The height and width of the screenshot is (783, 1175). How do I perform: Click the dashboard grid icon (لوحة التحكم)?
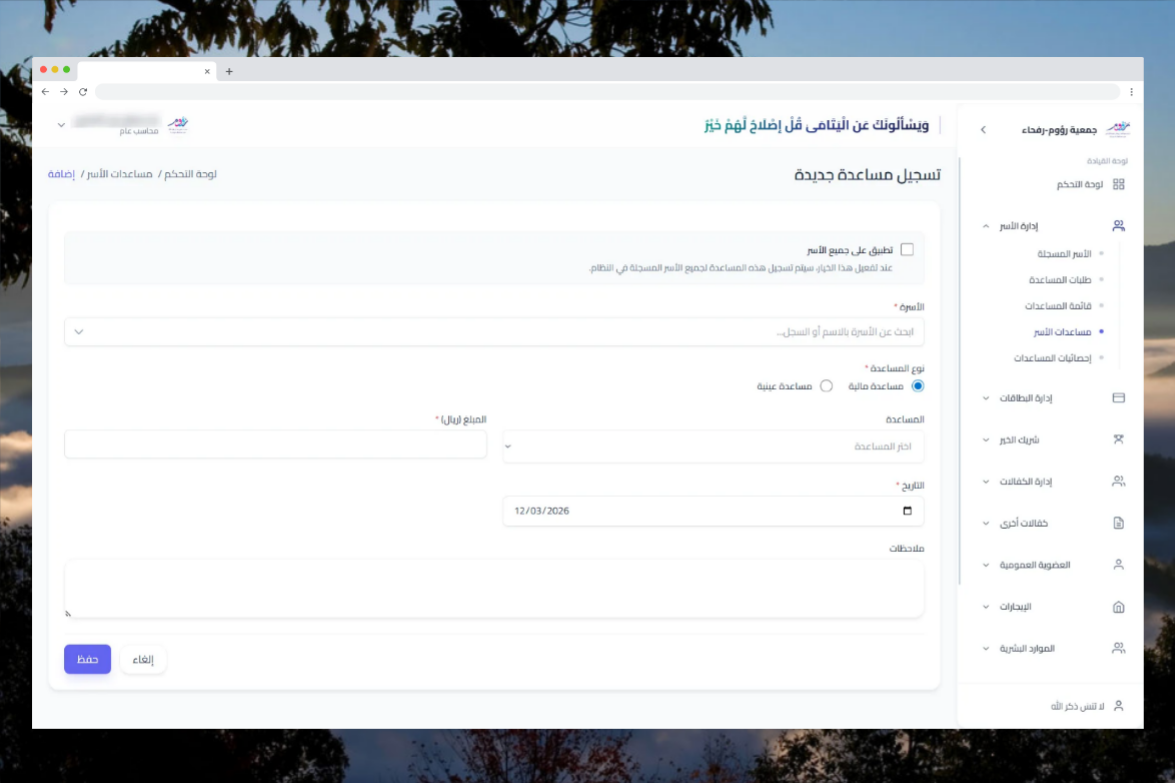coord(1118,184)
